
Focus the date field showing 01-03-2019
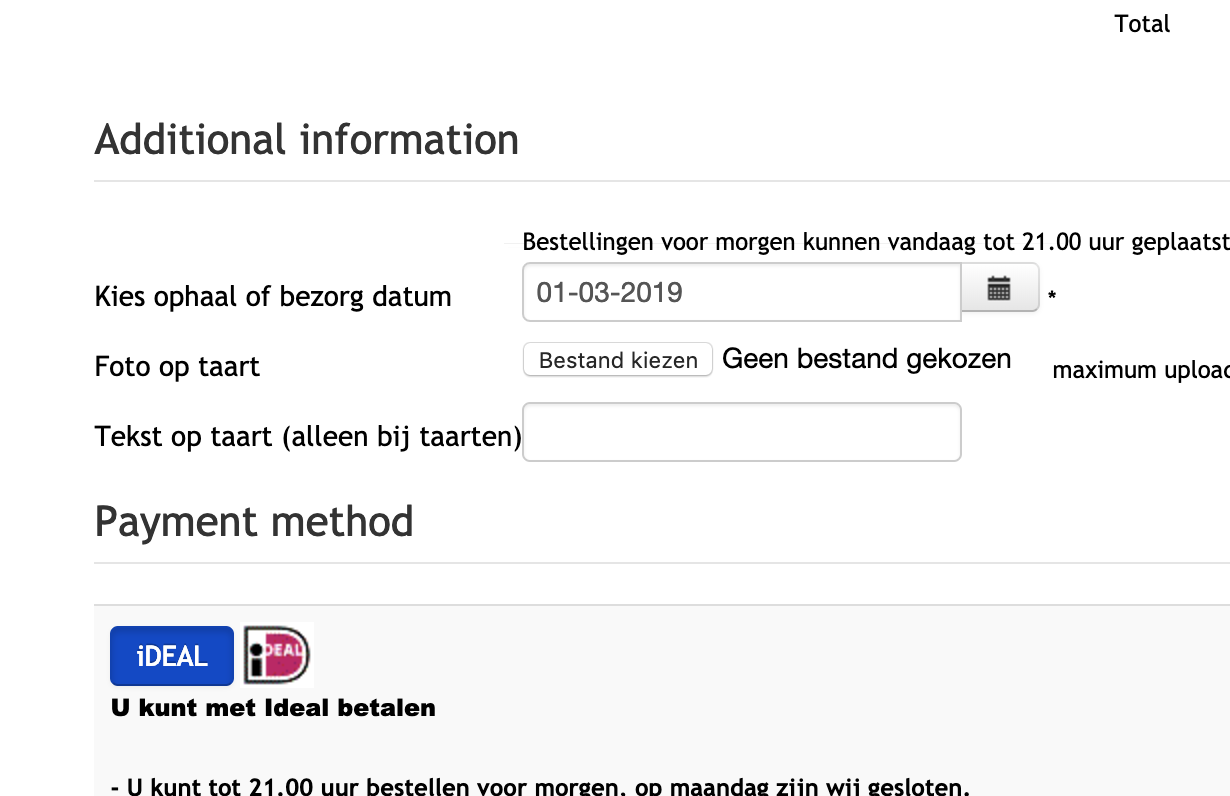pos(741,292)
